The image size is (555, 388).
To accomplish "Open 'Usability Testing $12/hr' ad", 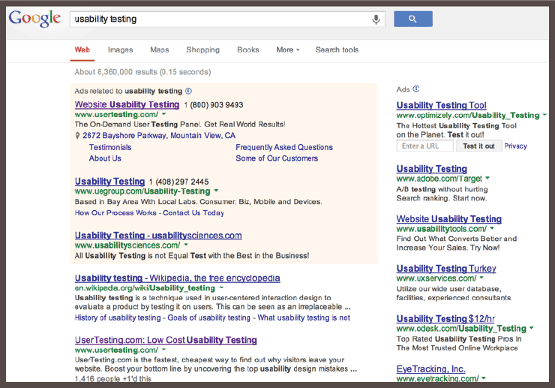I will point(446,319).
